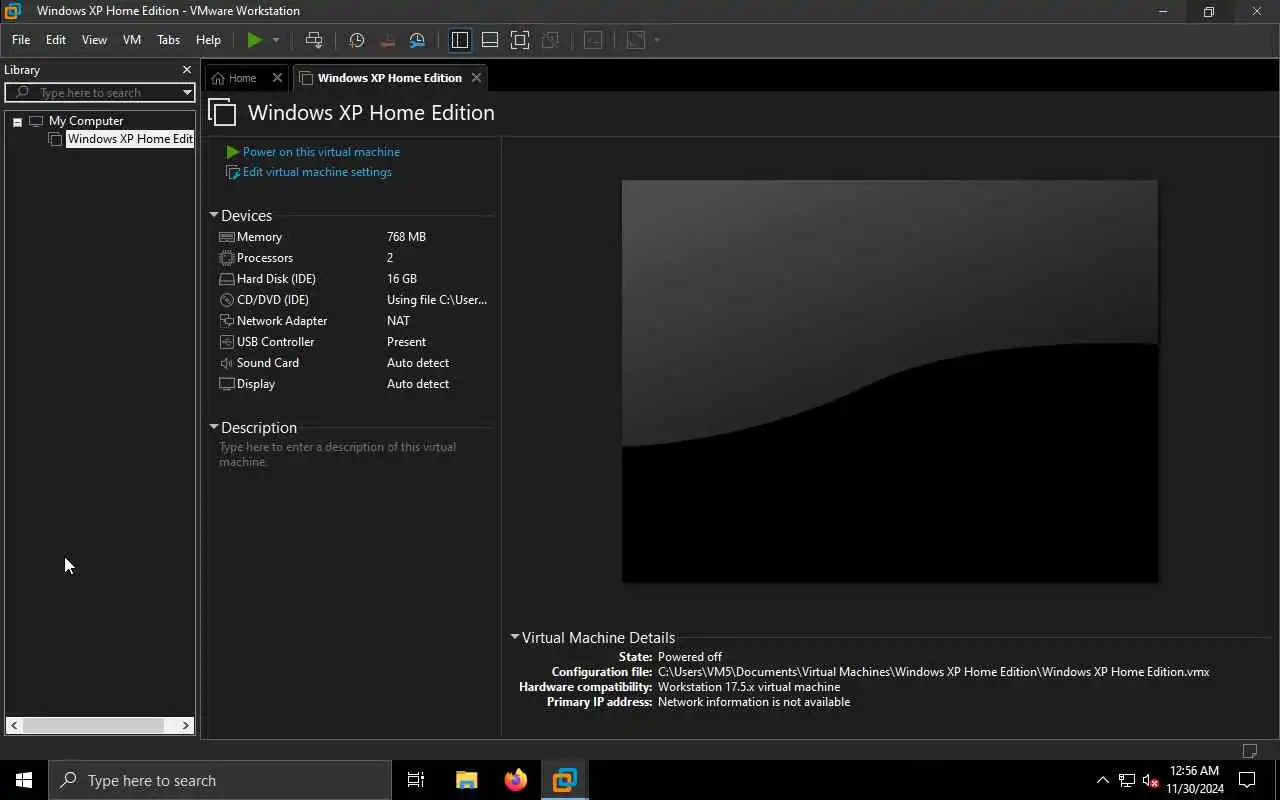Open the View menu

pos(94,40)
